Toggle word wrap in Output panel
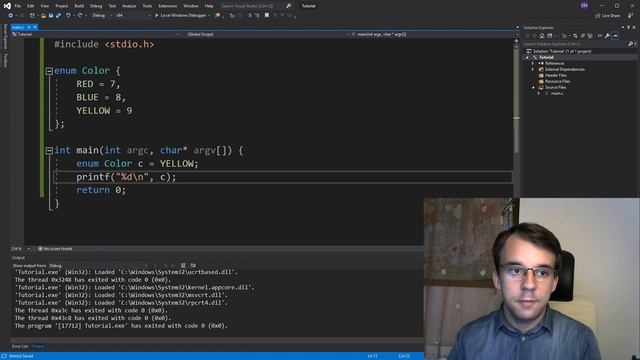 [x=193, y=266]
